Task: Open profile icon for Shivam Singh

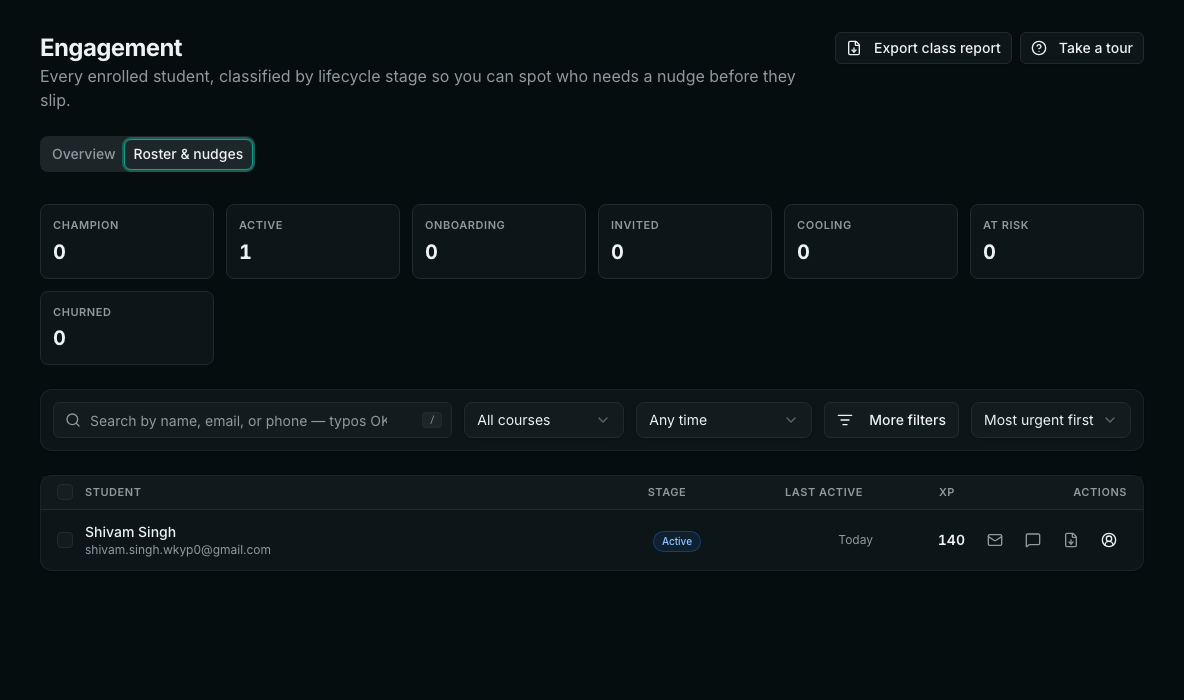Action: [1108, 540]
